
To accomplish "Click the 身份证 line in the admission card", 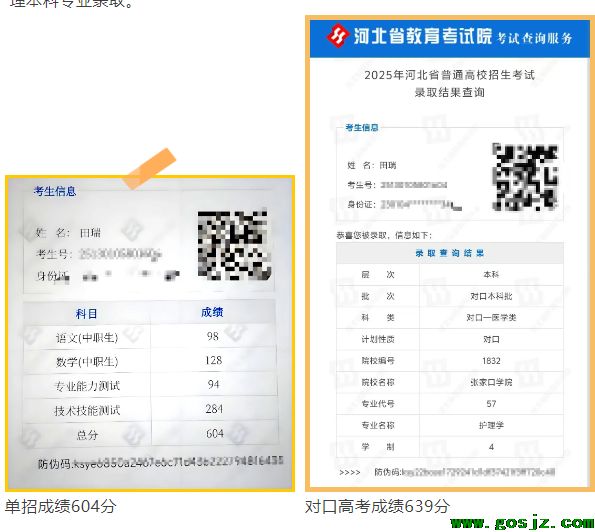I will pyautogui.click(x=405, y=205).
